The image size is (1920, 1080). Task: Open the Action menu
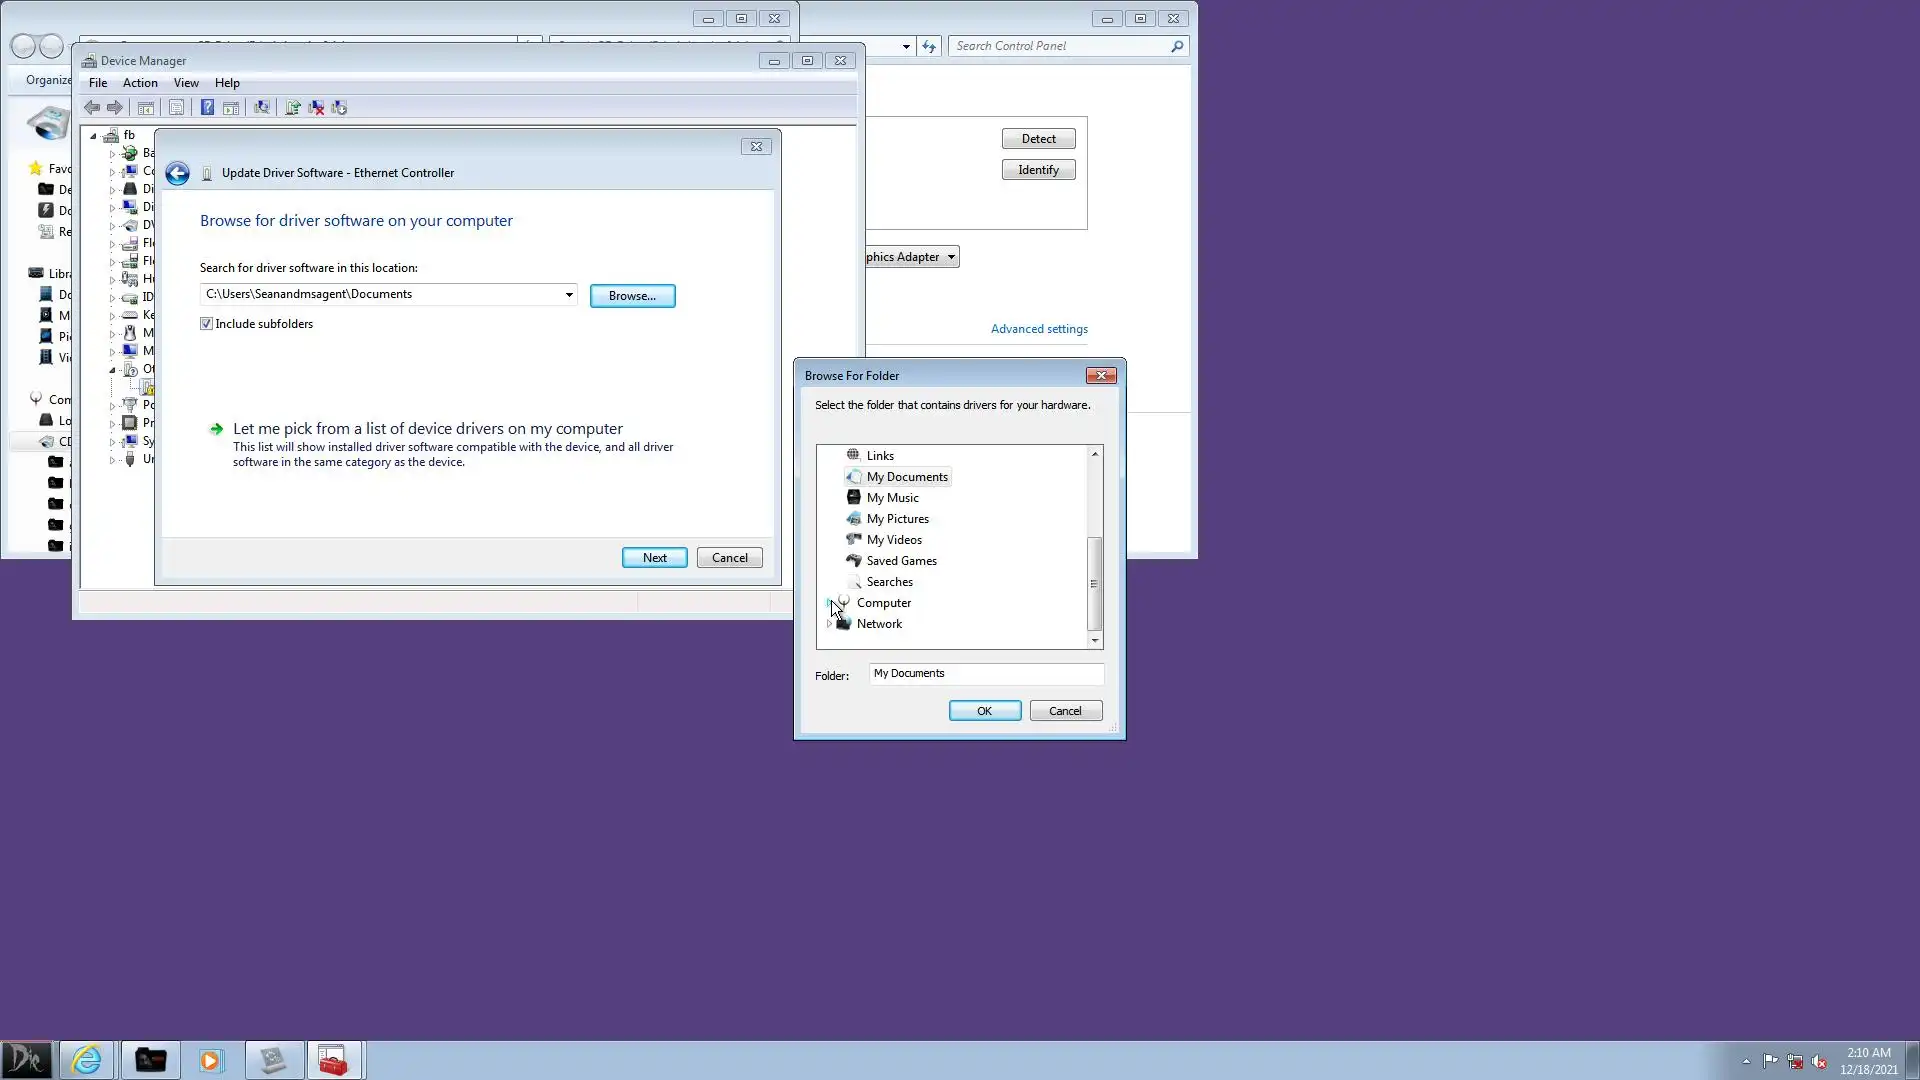pyautogui.click(x=140, y=83)
